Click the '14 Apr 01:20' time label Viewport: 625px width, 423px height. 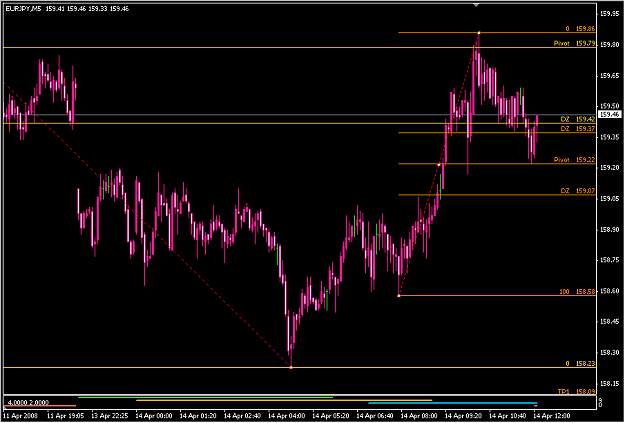point(198,416)
